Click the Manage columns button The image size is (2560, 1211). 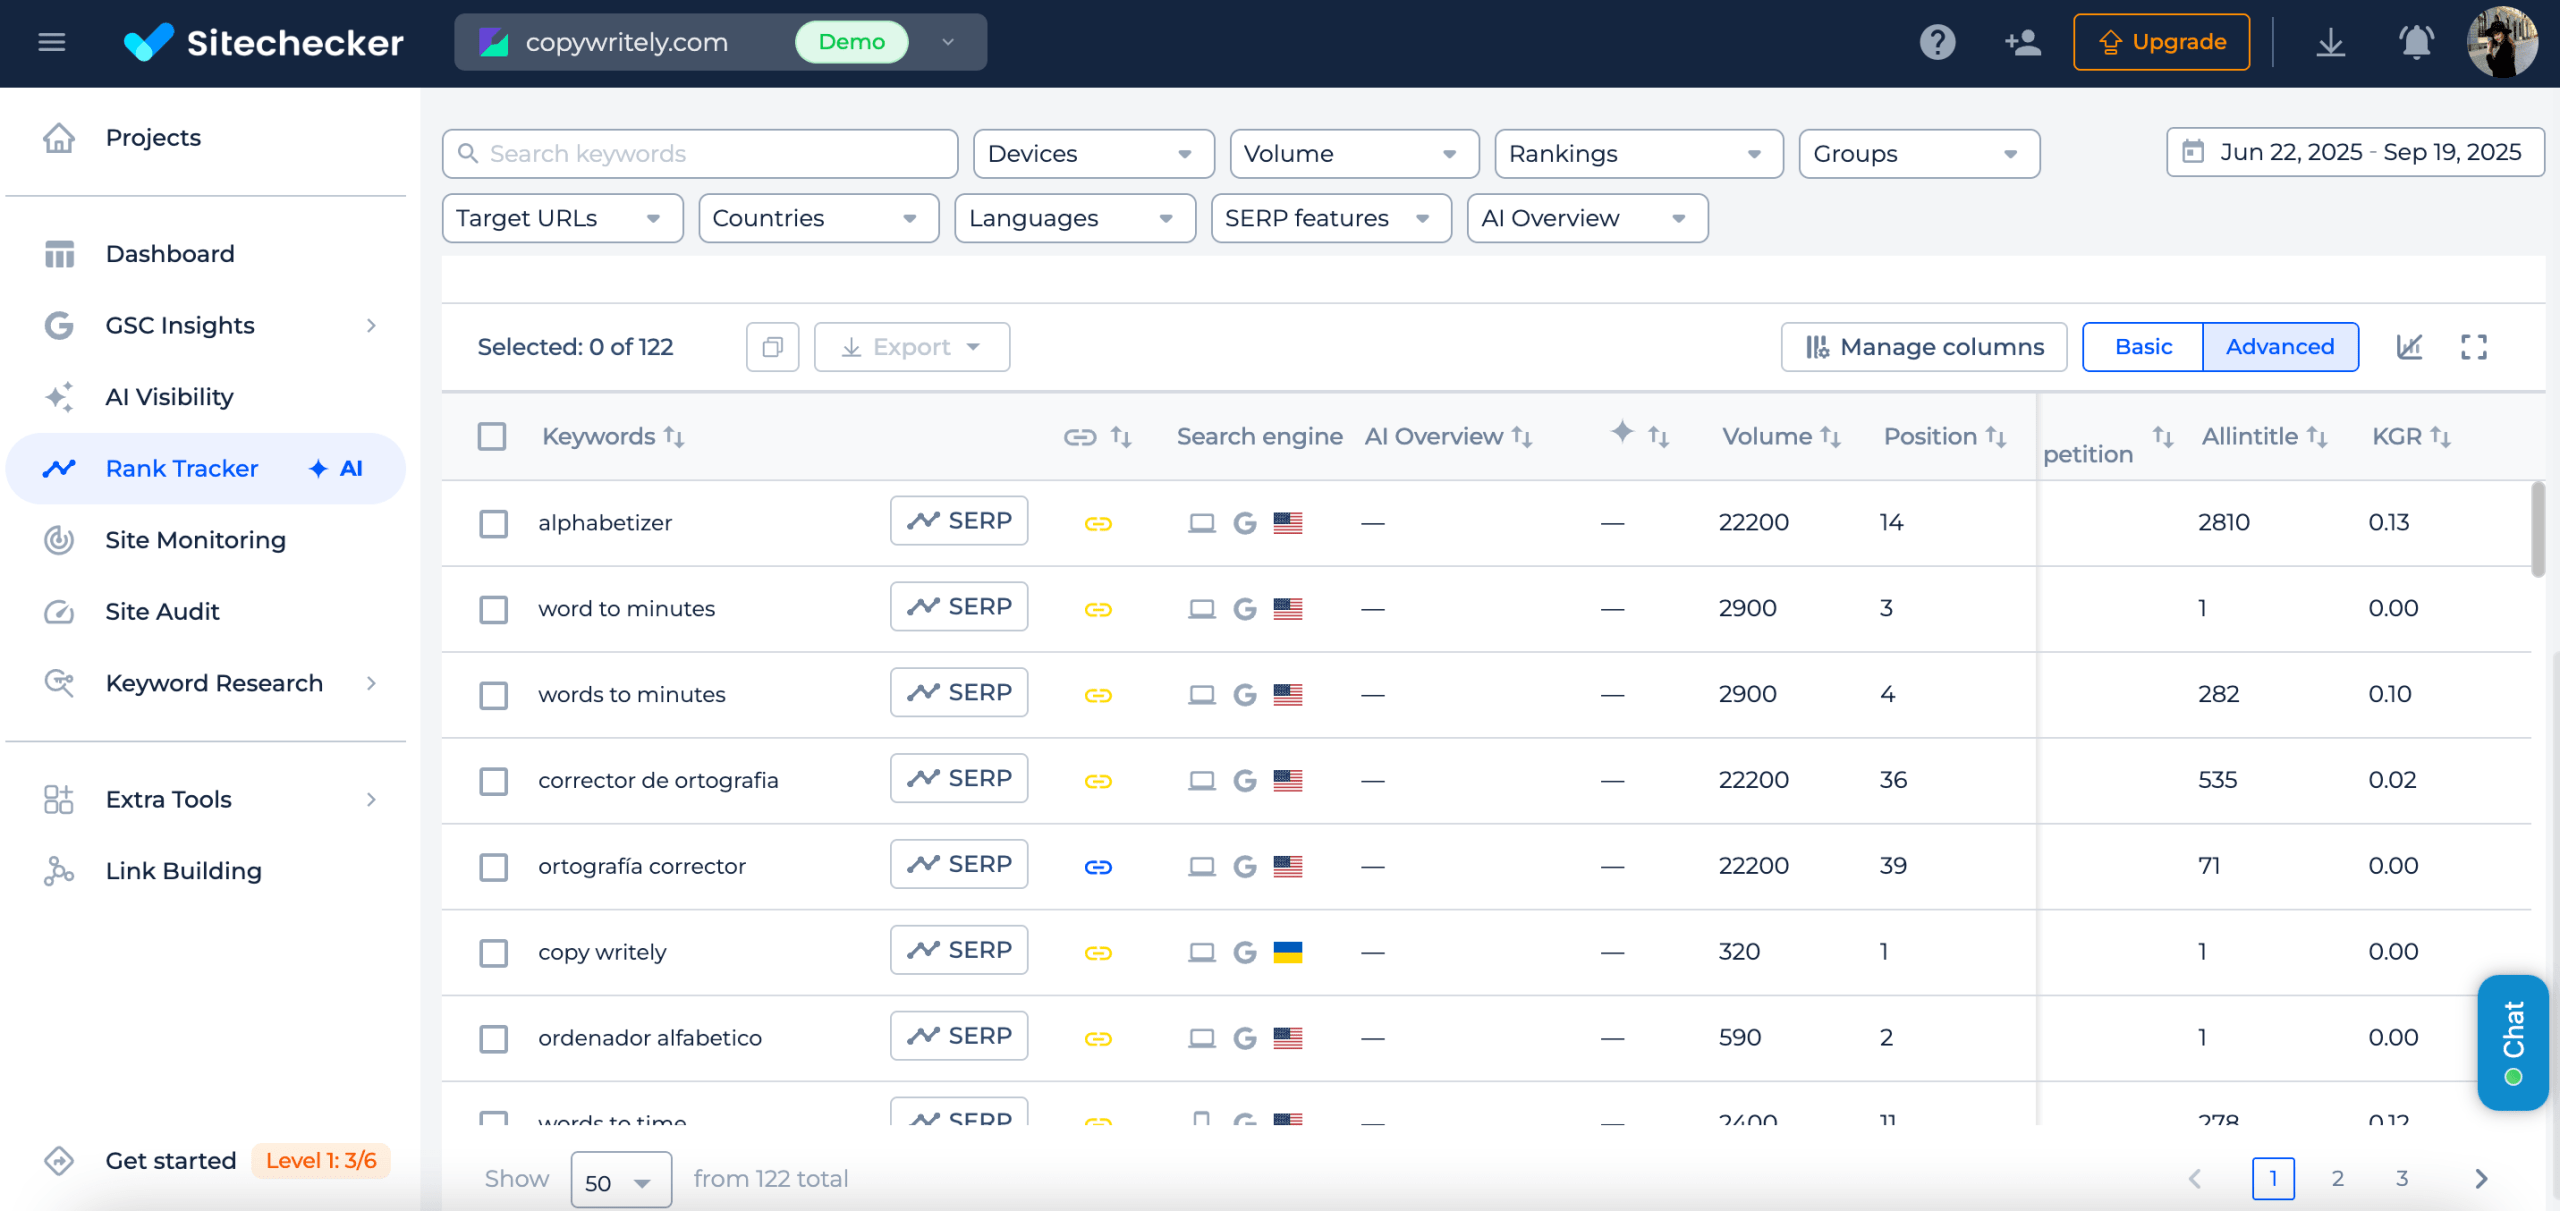point(1924,347)
